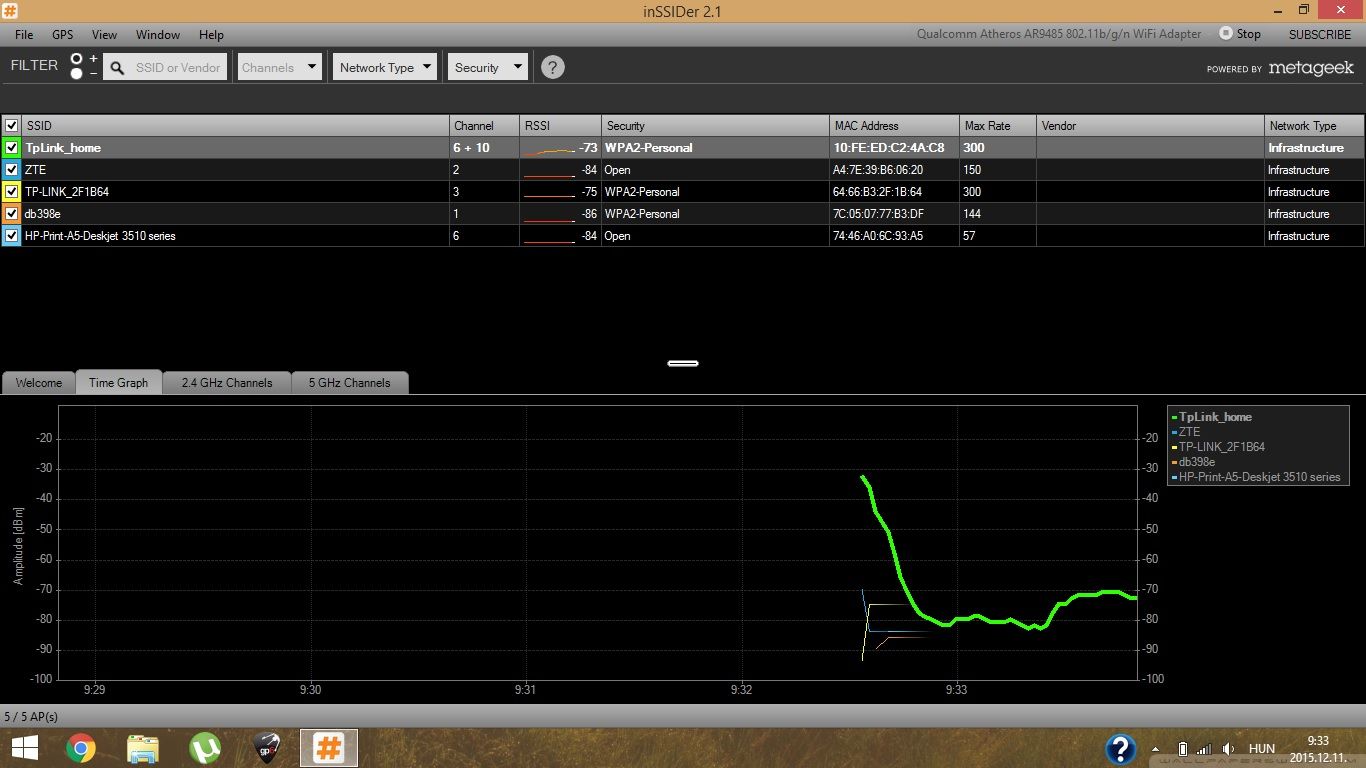Click ZTE in the graph legend

coord(1189,432)
